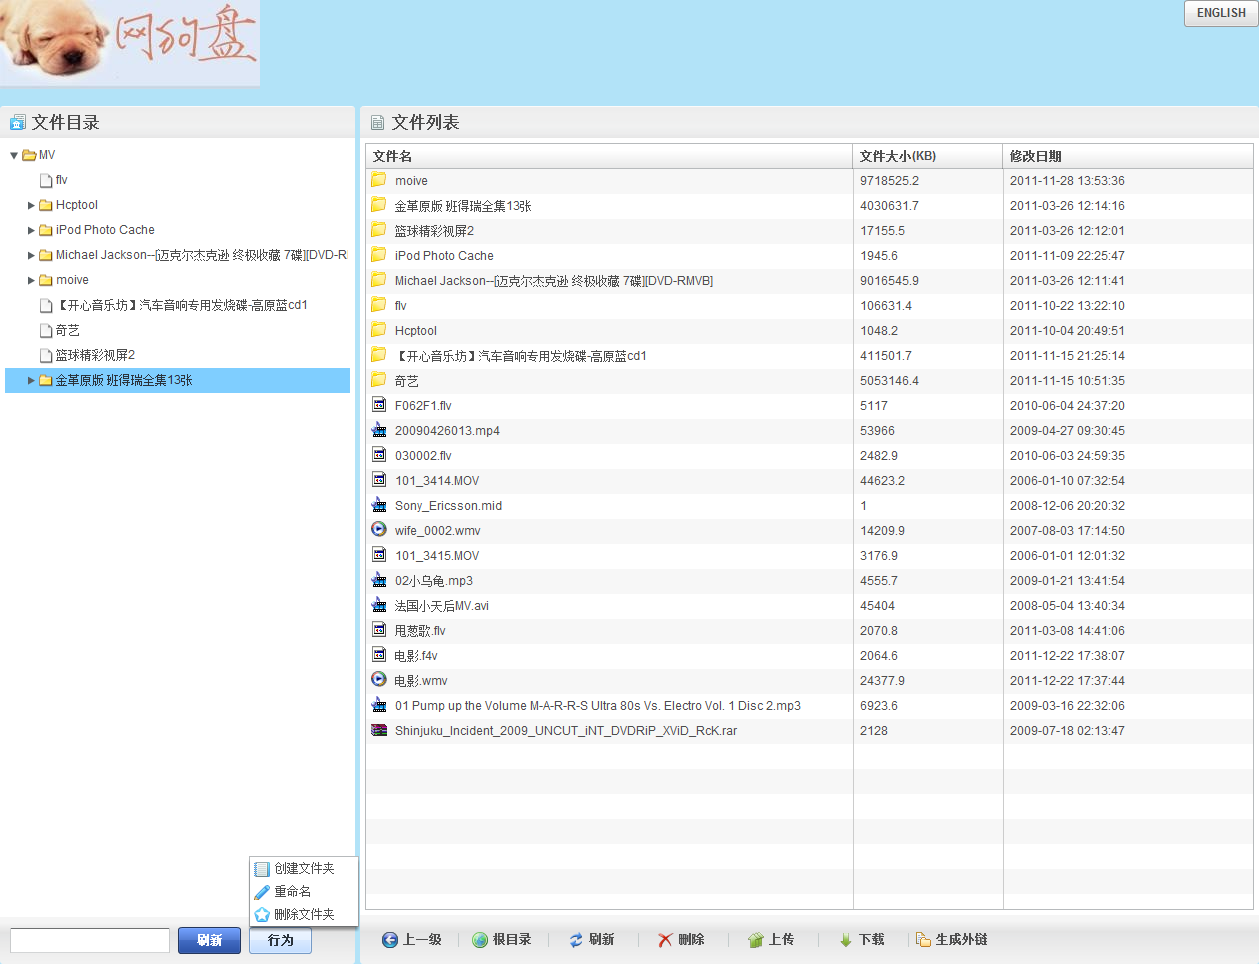
Task: Expand the Hcptool folder in the tree
Action: pos(31,205)
